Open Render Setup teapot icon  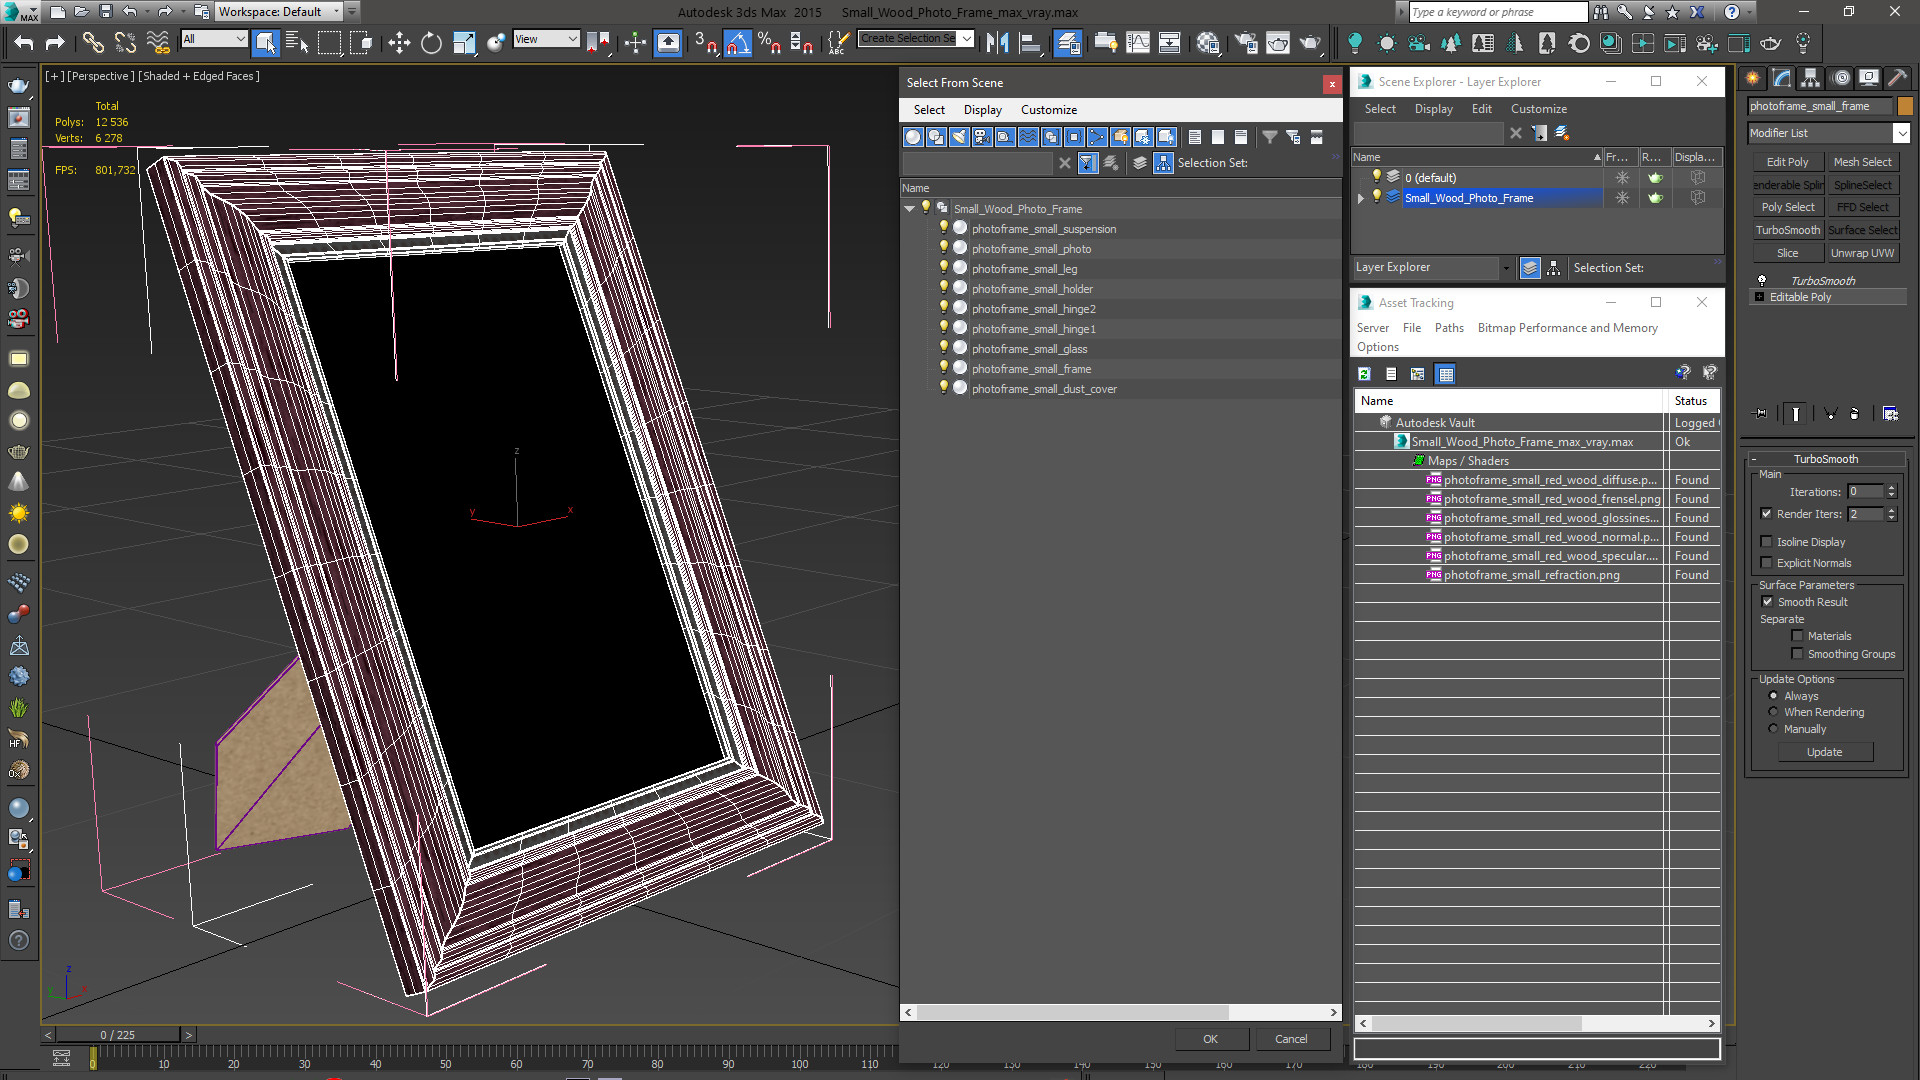pos(1245,42)
